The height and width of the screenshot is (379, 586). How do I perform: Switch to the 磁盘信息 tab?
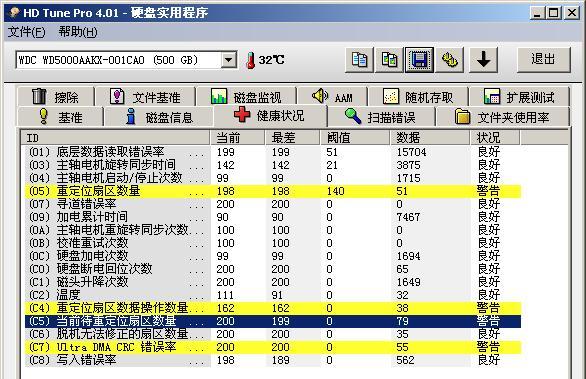click(159, 117)
